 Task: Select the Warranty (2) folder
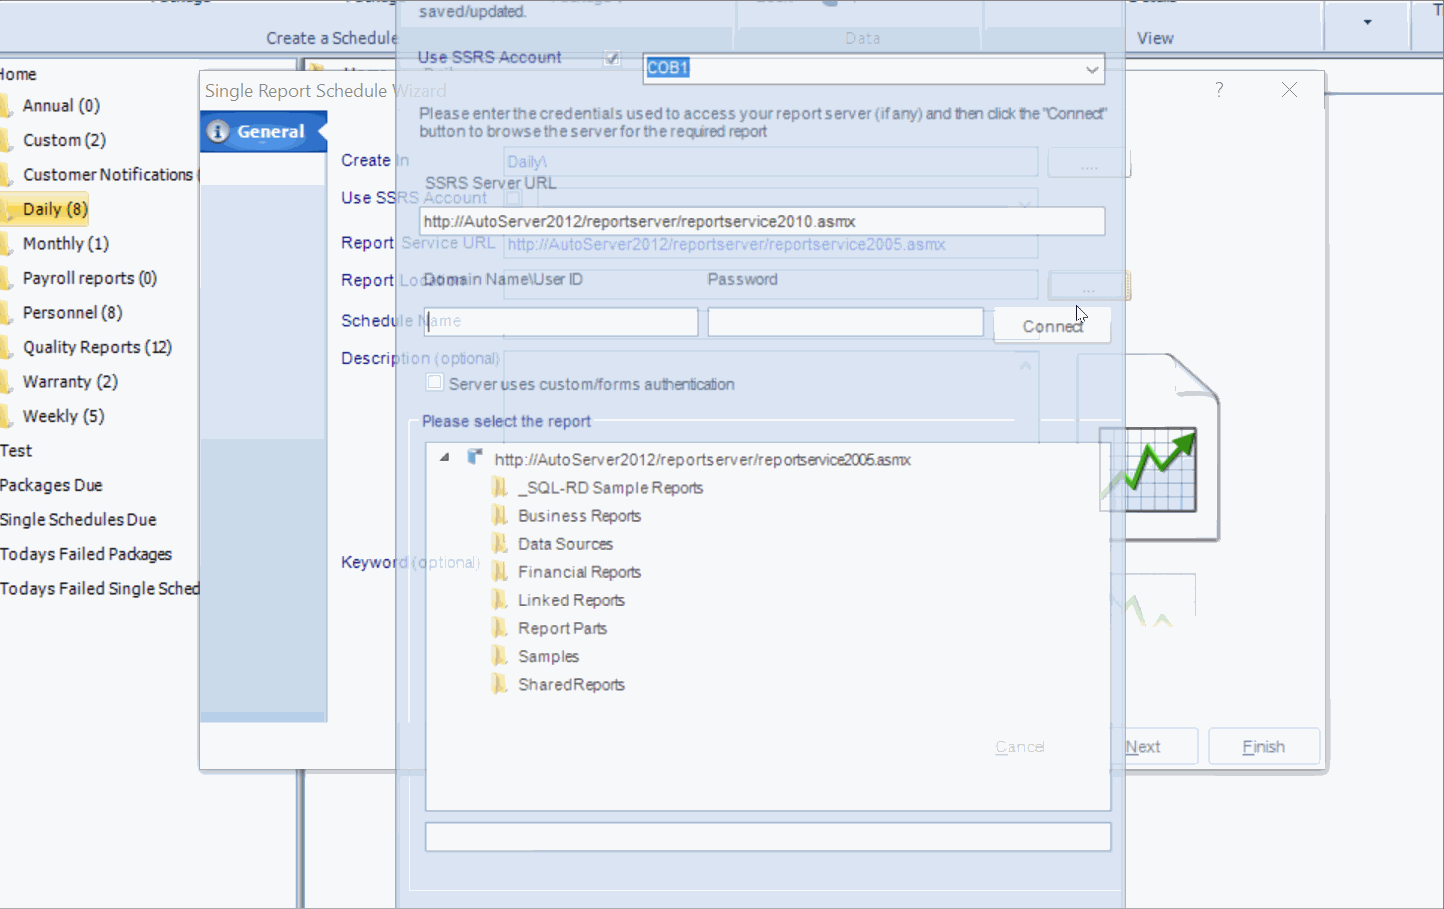(x=70, y=382)
